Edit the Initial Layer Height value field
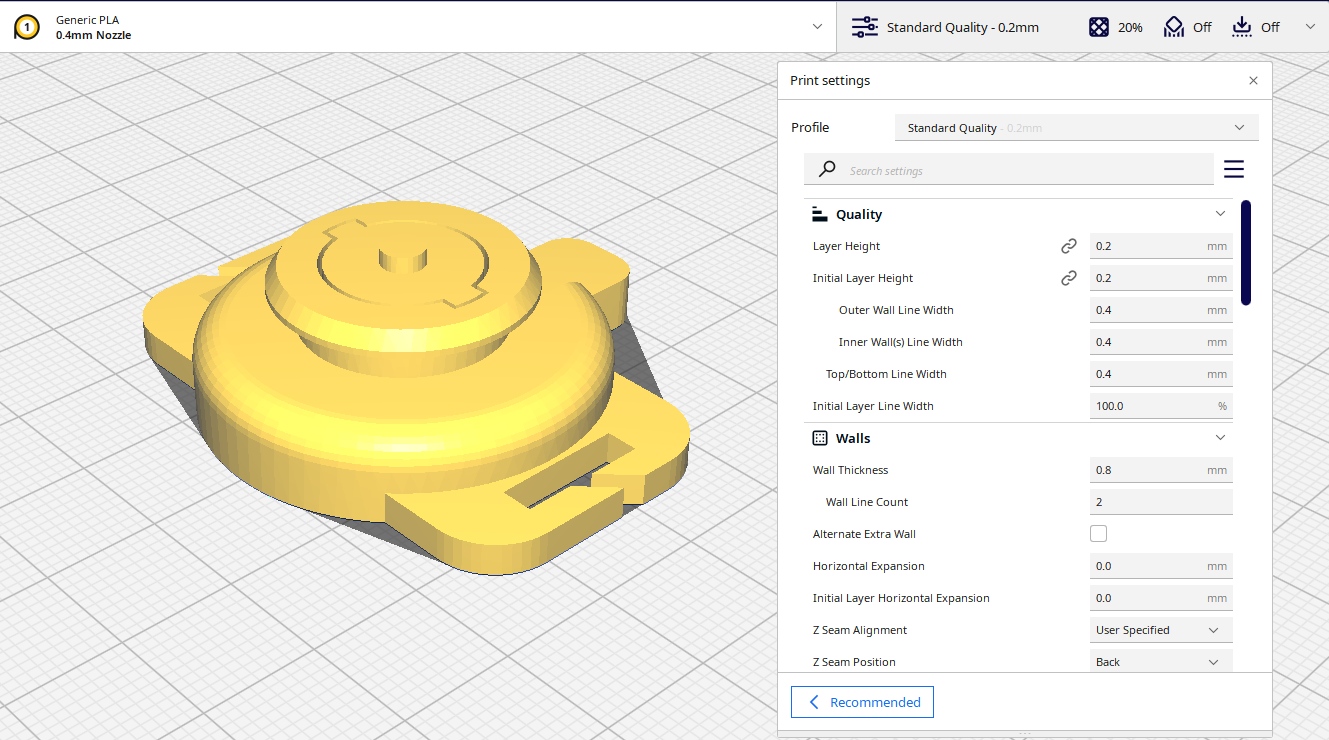Viewport: 1329px width, 740px height. 1161,278
